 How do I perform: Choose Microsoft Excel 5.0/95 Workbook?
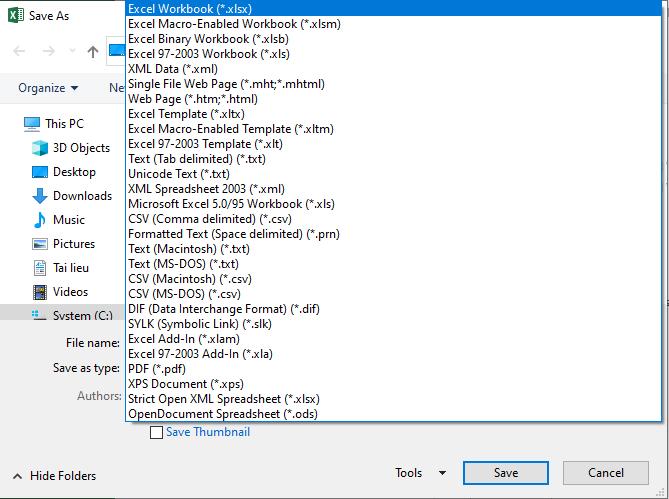pyautogui.click(x=393, y=204)
